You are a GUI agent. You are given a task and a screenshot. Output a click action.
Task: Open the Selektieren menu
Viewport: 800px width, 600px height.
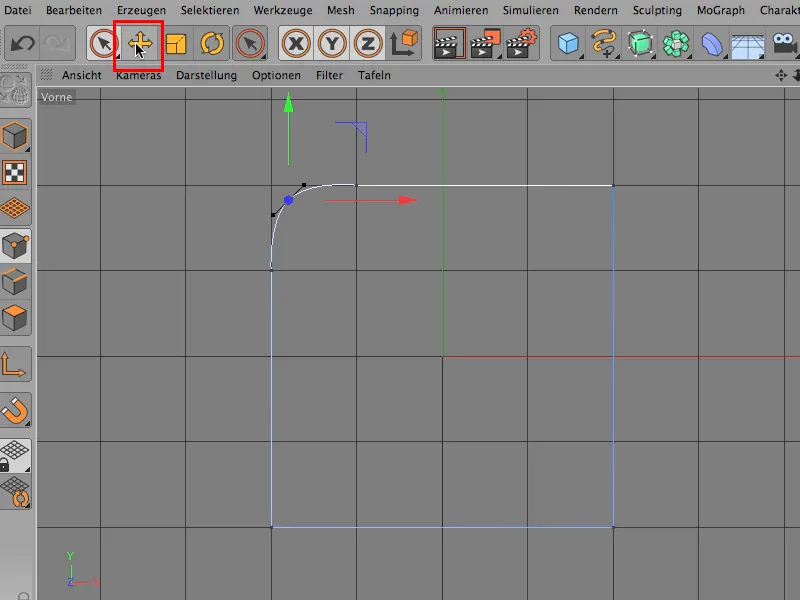[210, 10]
